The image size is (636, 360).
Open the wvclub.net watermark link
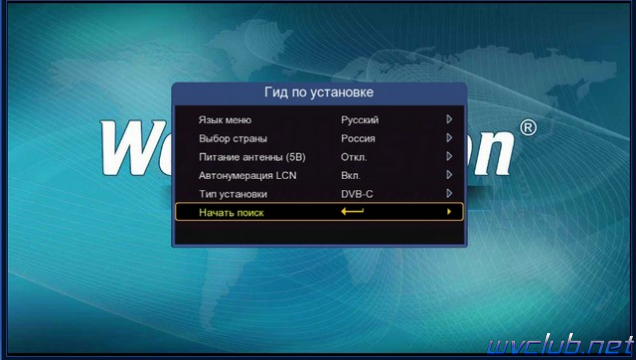(560, 346)
